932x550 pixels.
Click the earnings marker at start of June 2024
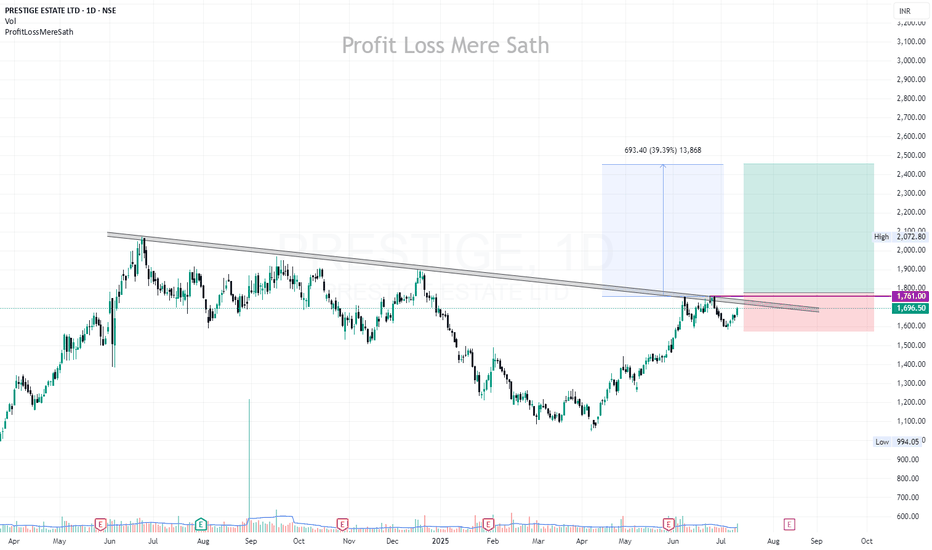[x=100, y=524]
